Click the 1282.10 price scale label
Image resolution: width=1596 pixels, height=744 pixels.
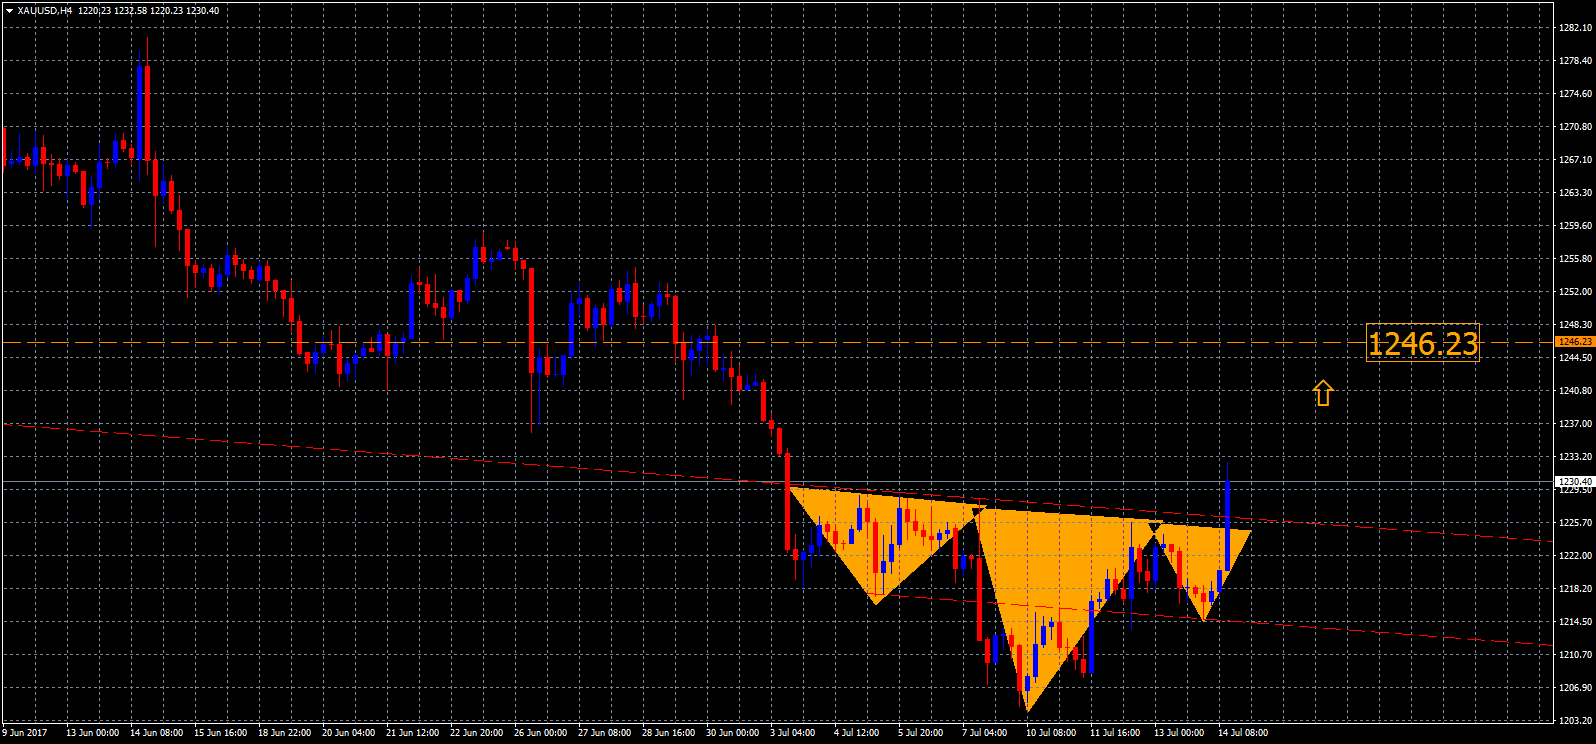[x=1575, y=28]
